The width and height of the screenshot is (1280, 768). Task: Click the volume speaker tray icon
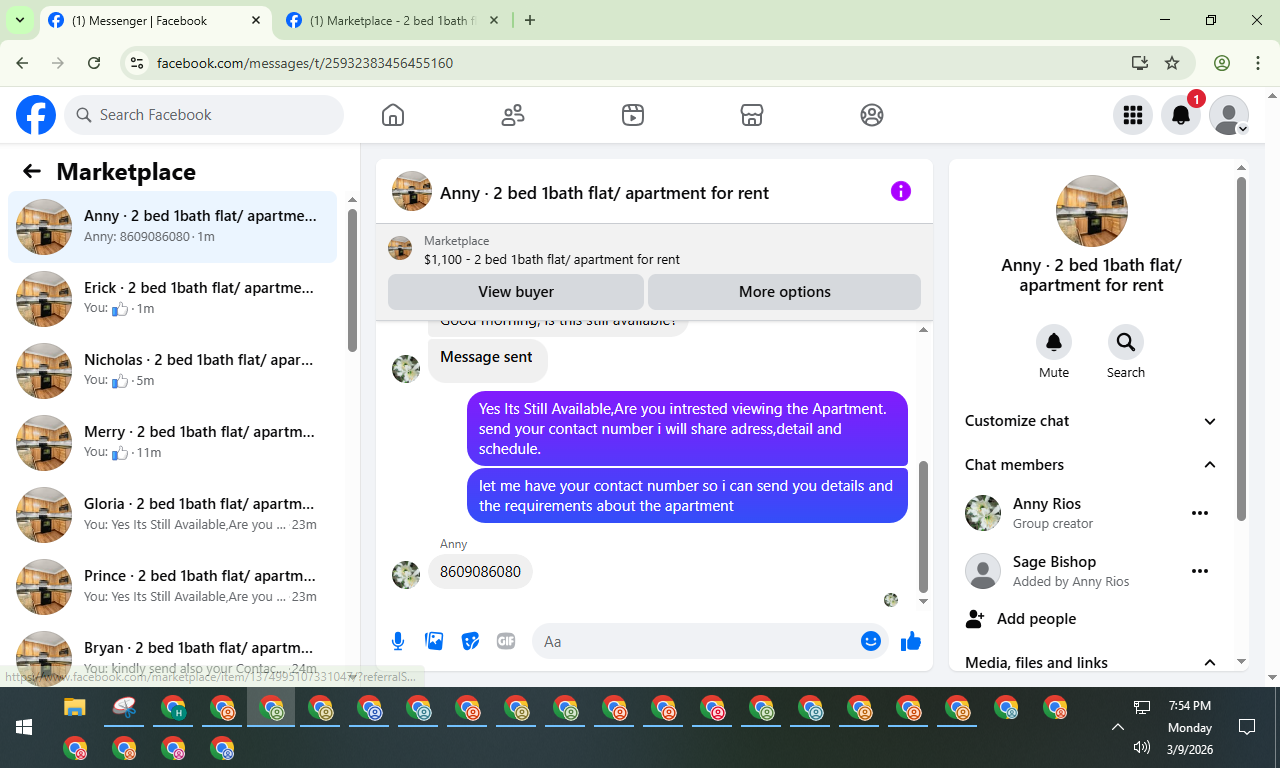coord(1142,747)
